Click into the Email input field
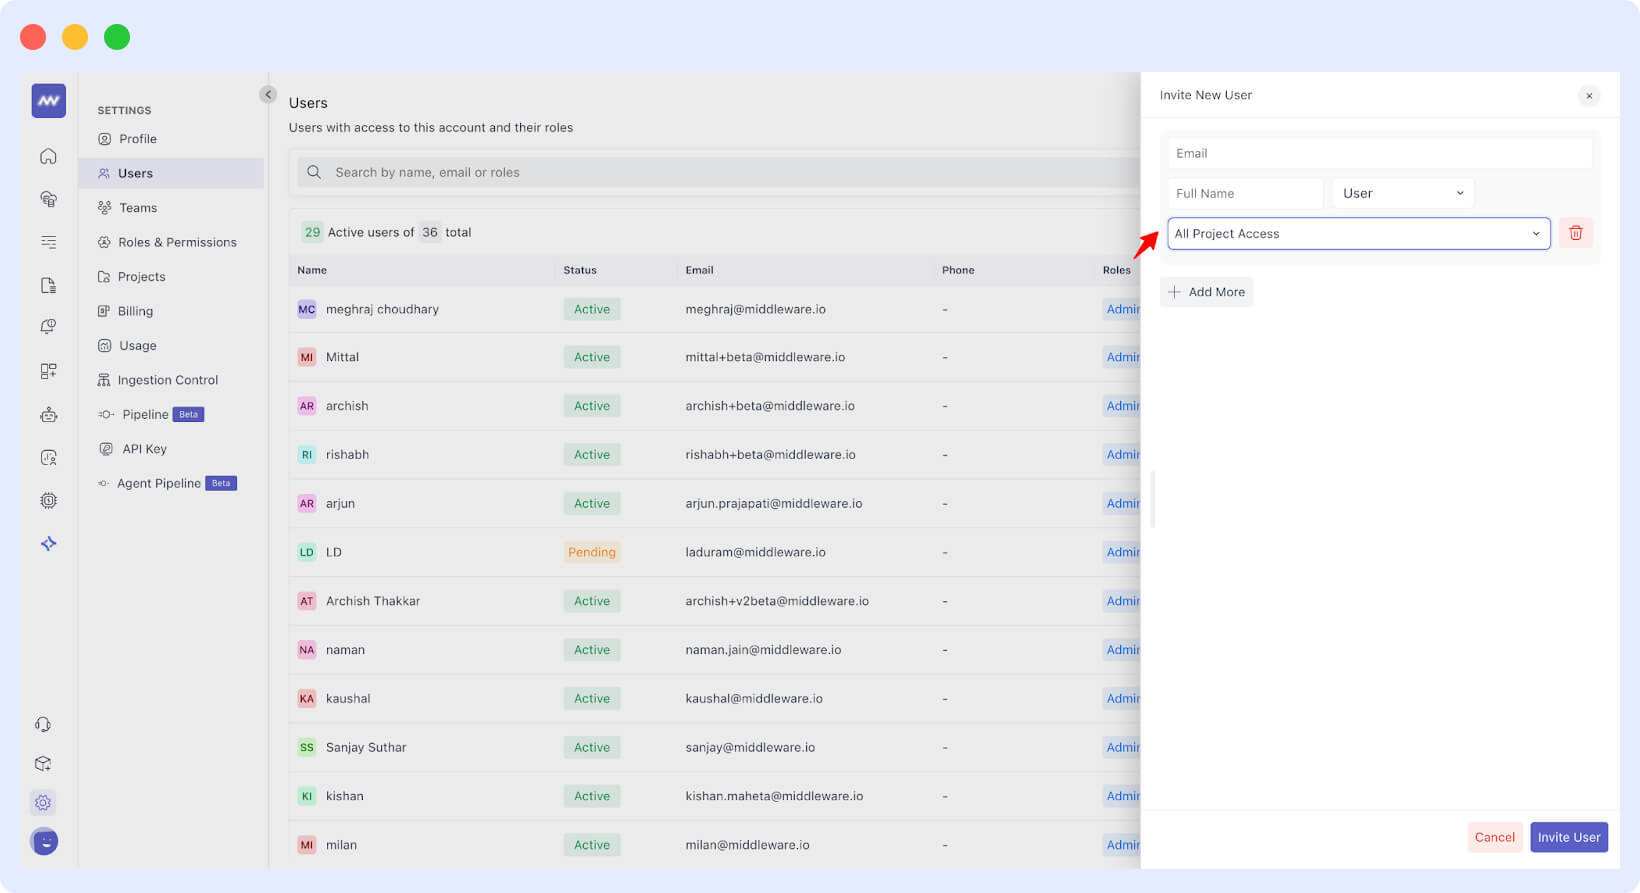This screenshot has height=893, width=1640. 1378,153
